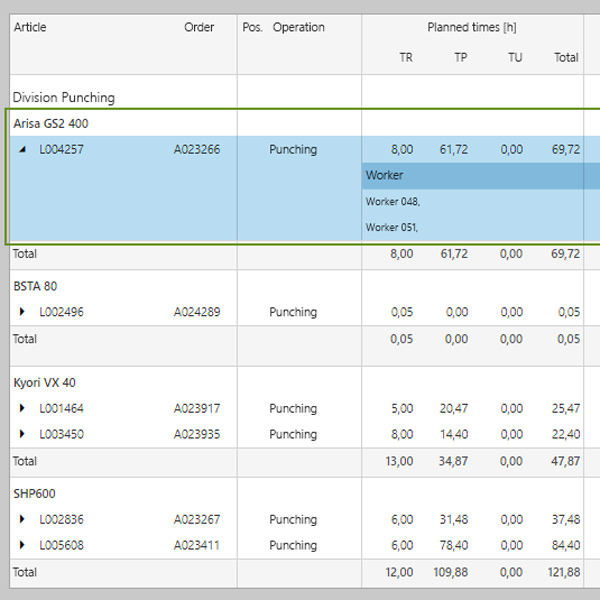Select the Kyori VX 40 group
This screenshot has height=600, width=600.
coord(44,382)
